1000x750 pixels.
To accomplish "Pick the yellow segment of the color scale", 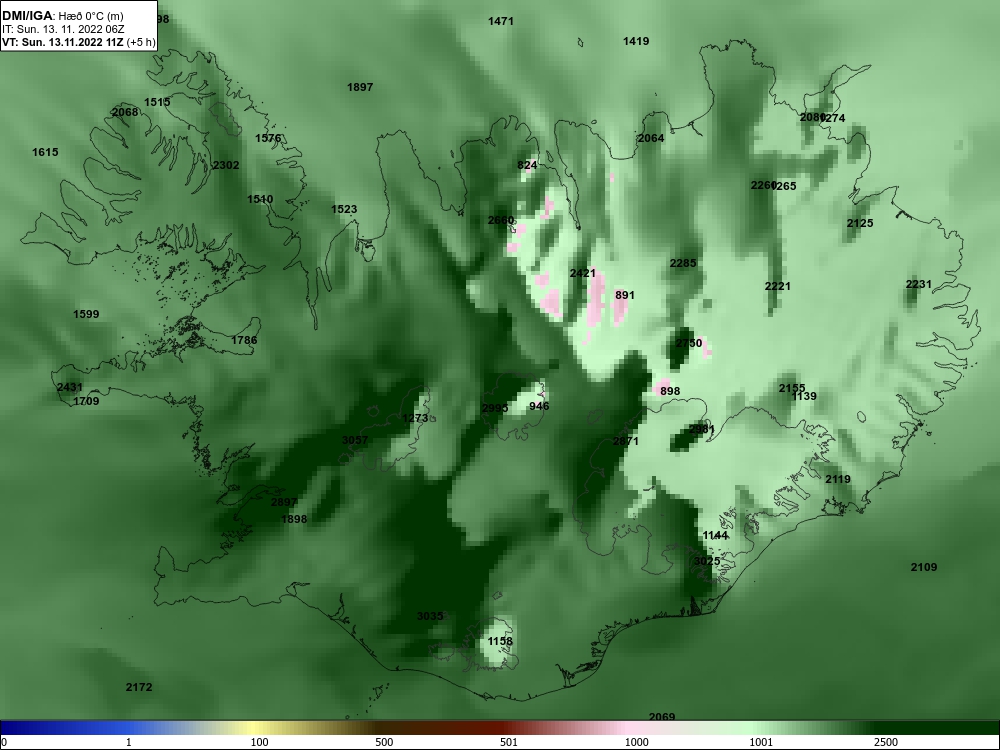I will 255,728.
